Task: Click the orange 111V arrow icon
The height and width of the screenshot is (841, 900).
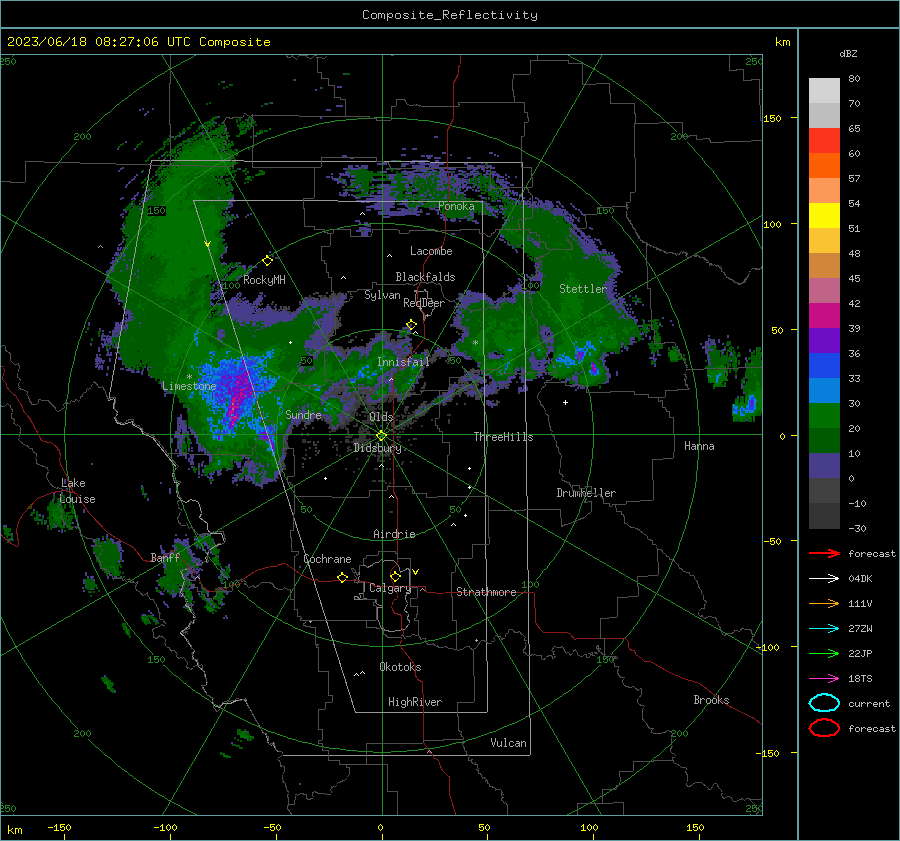Action: (824, 603)
